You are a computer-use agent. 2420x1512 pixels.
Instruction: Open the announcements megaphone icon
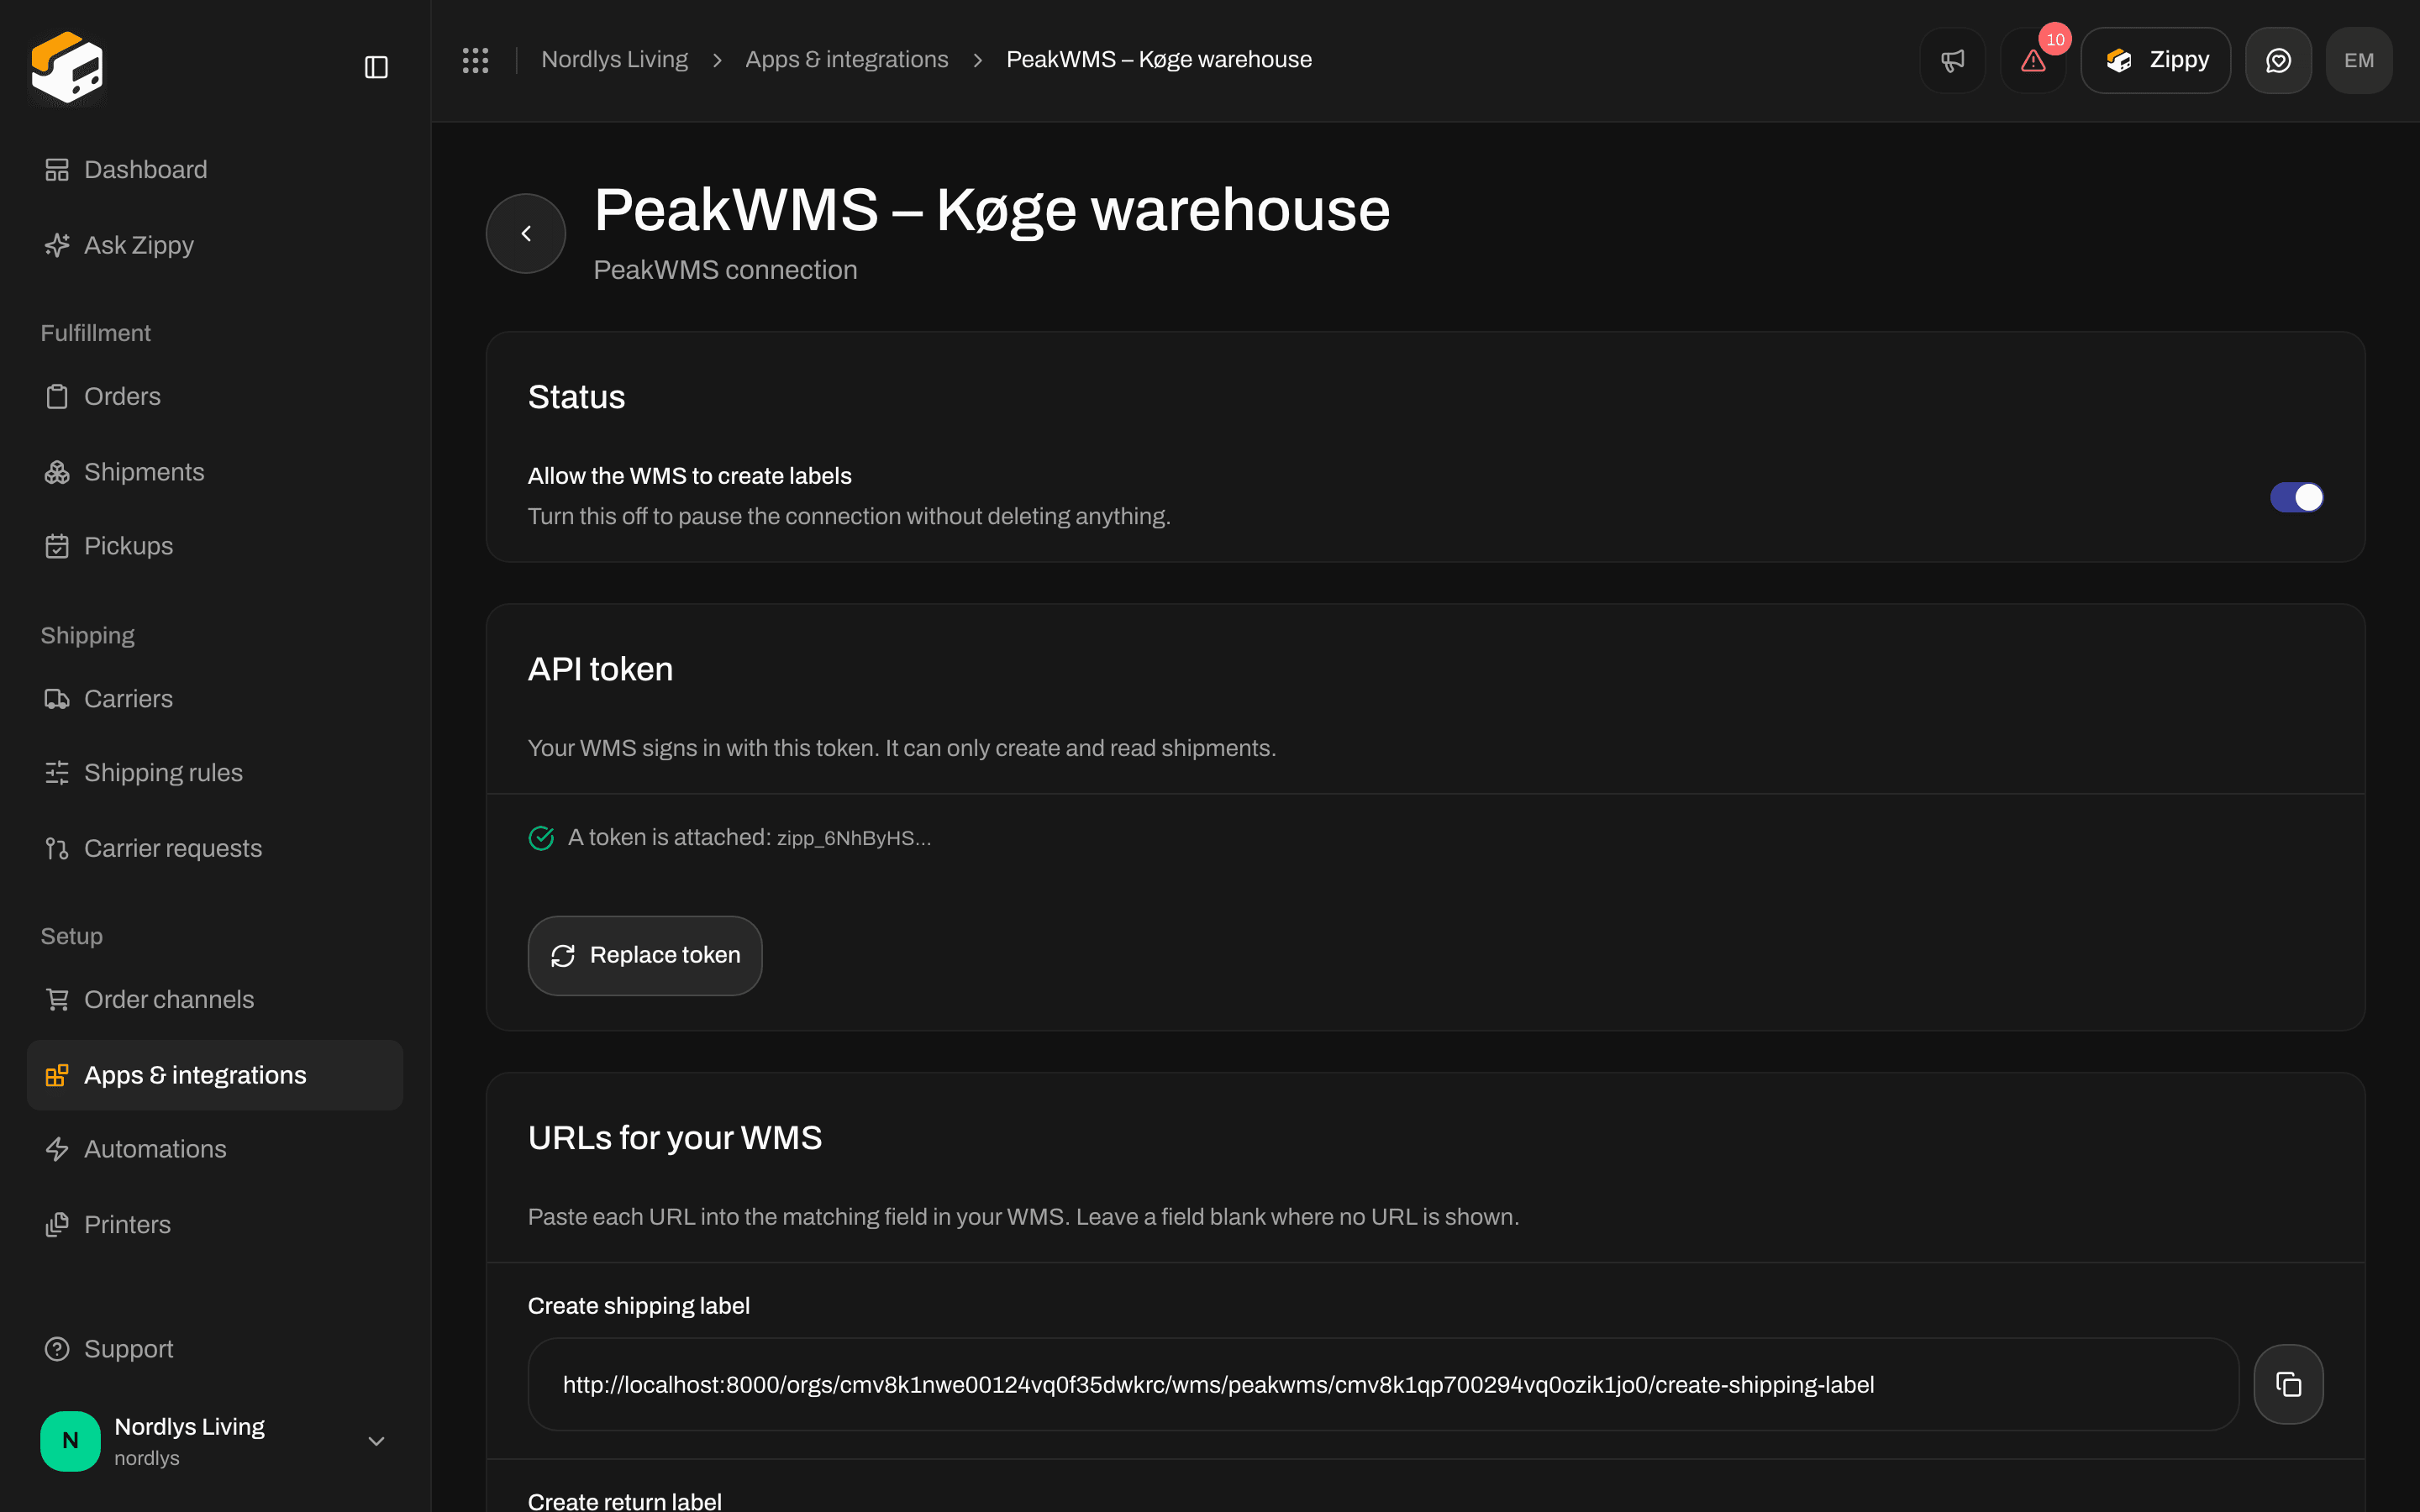pos(1952,60)
